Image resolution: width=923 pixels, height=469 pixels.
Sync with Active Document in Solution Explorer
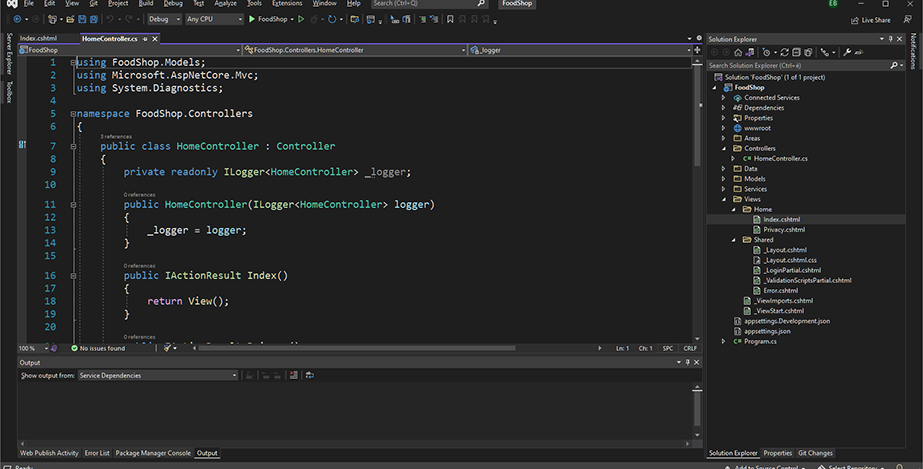(x=785, y=52)
